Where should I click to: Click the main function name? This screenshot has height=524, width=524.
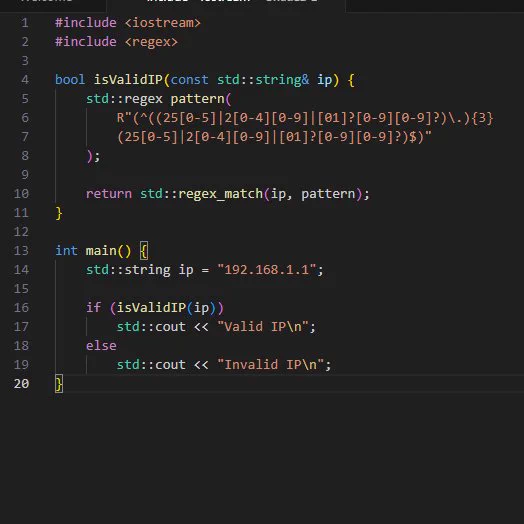tap(101, 251)
